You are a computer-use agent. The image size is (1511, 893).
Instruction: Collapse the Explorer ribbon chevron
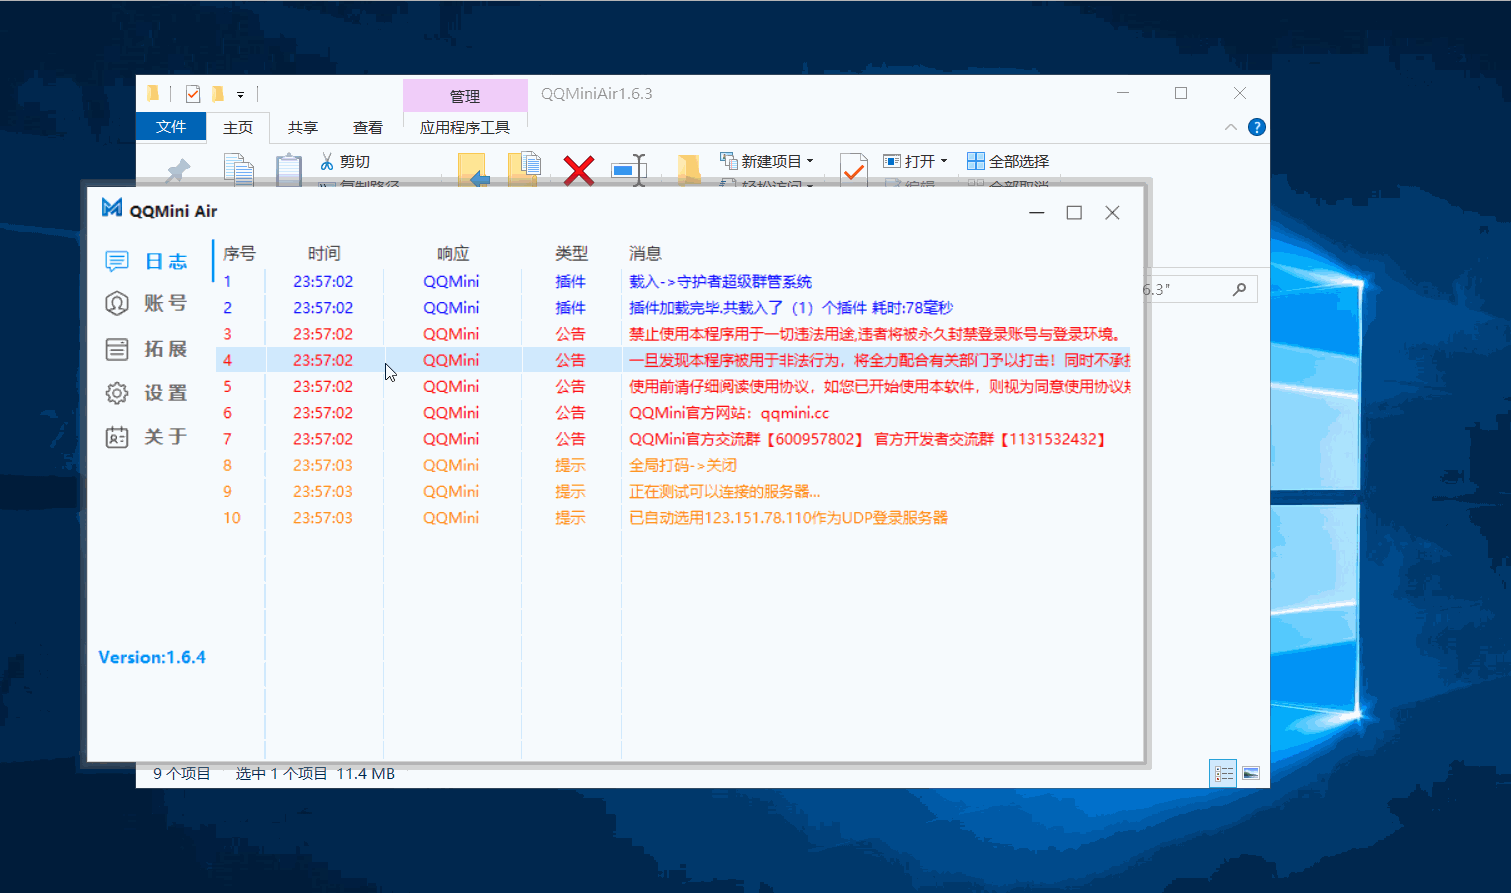coord(1231,127)
